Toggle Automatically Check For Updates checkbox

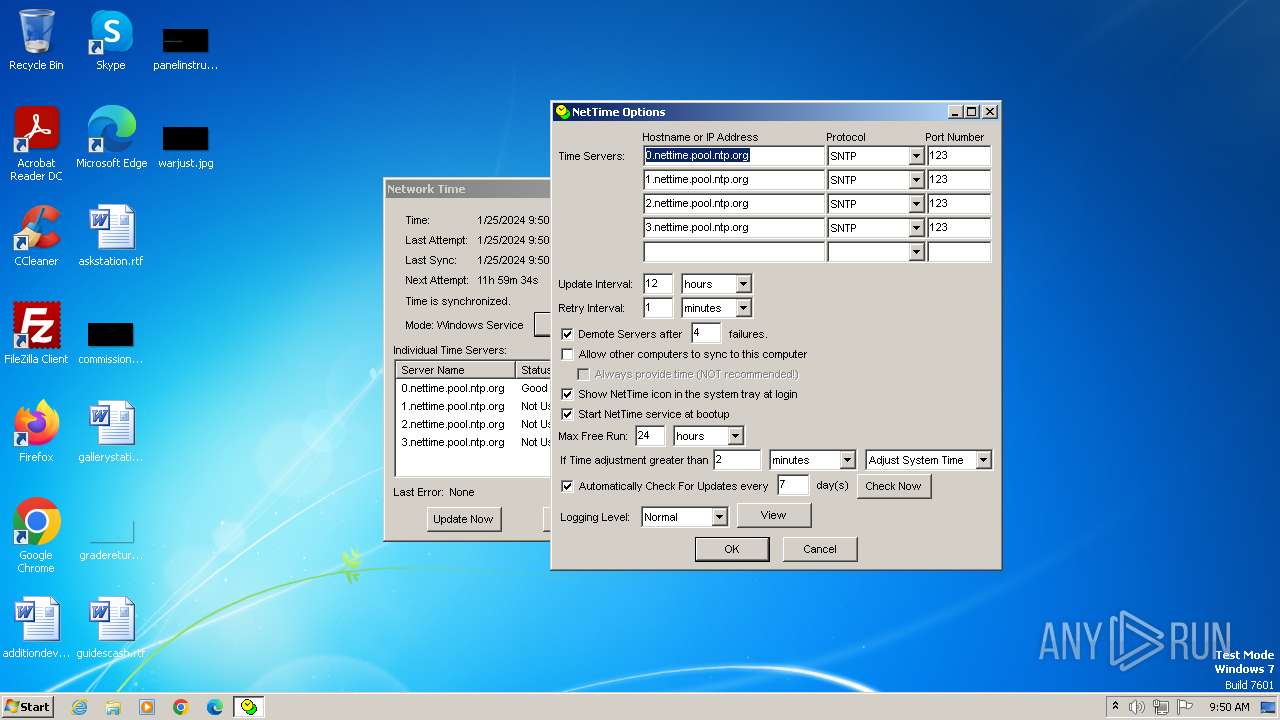tap(568, 486)
